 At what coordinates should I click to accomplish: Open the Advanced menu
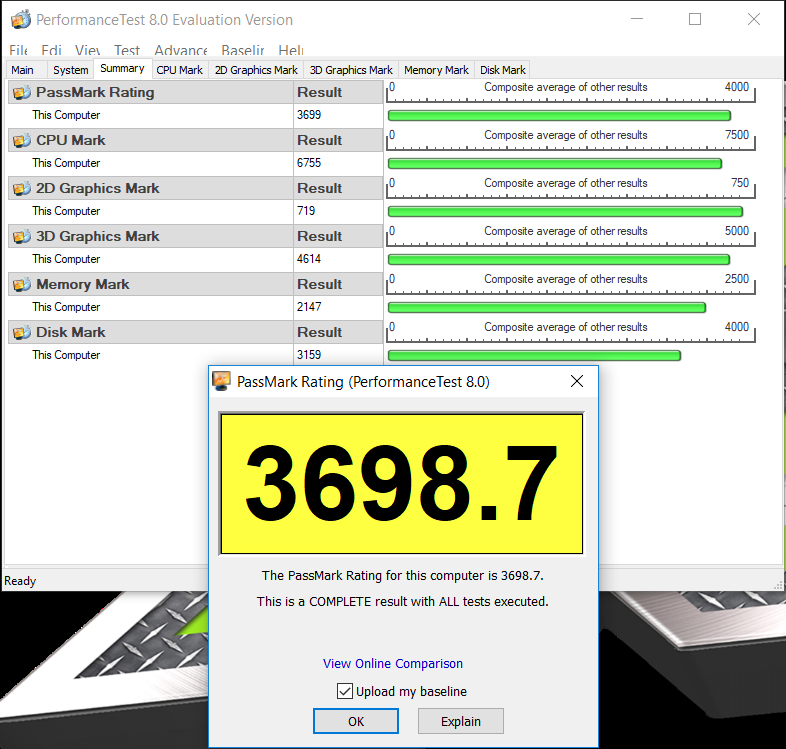coord(181,50)
